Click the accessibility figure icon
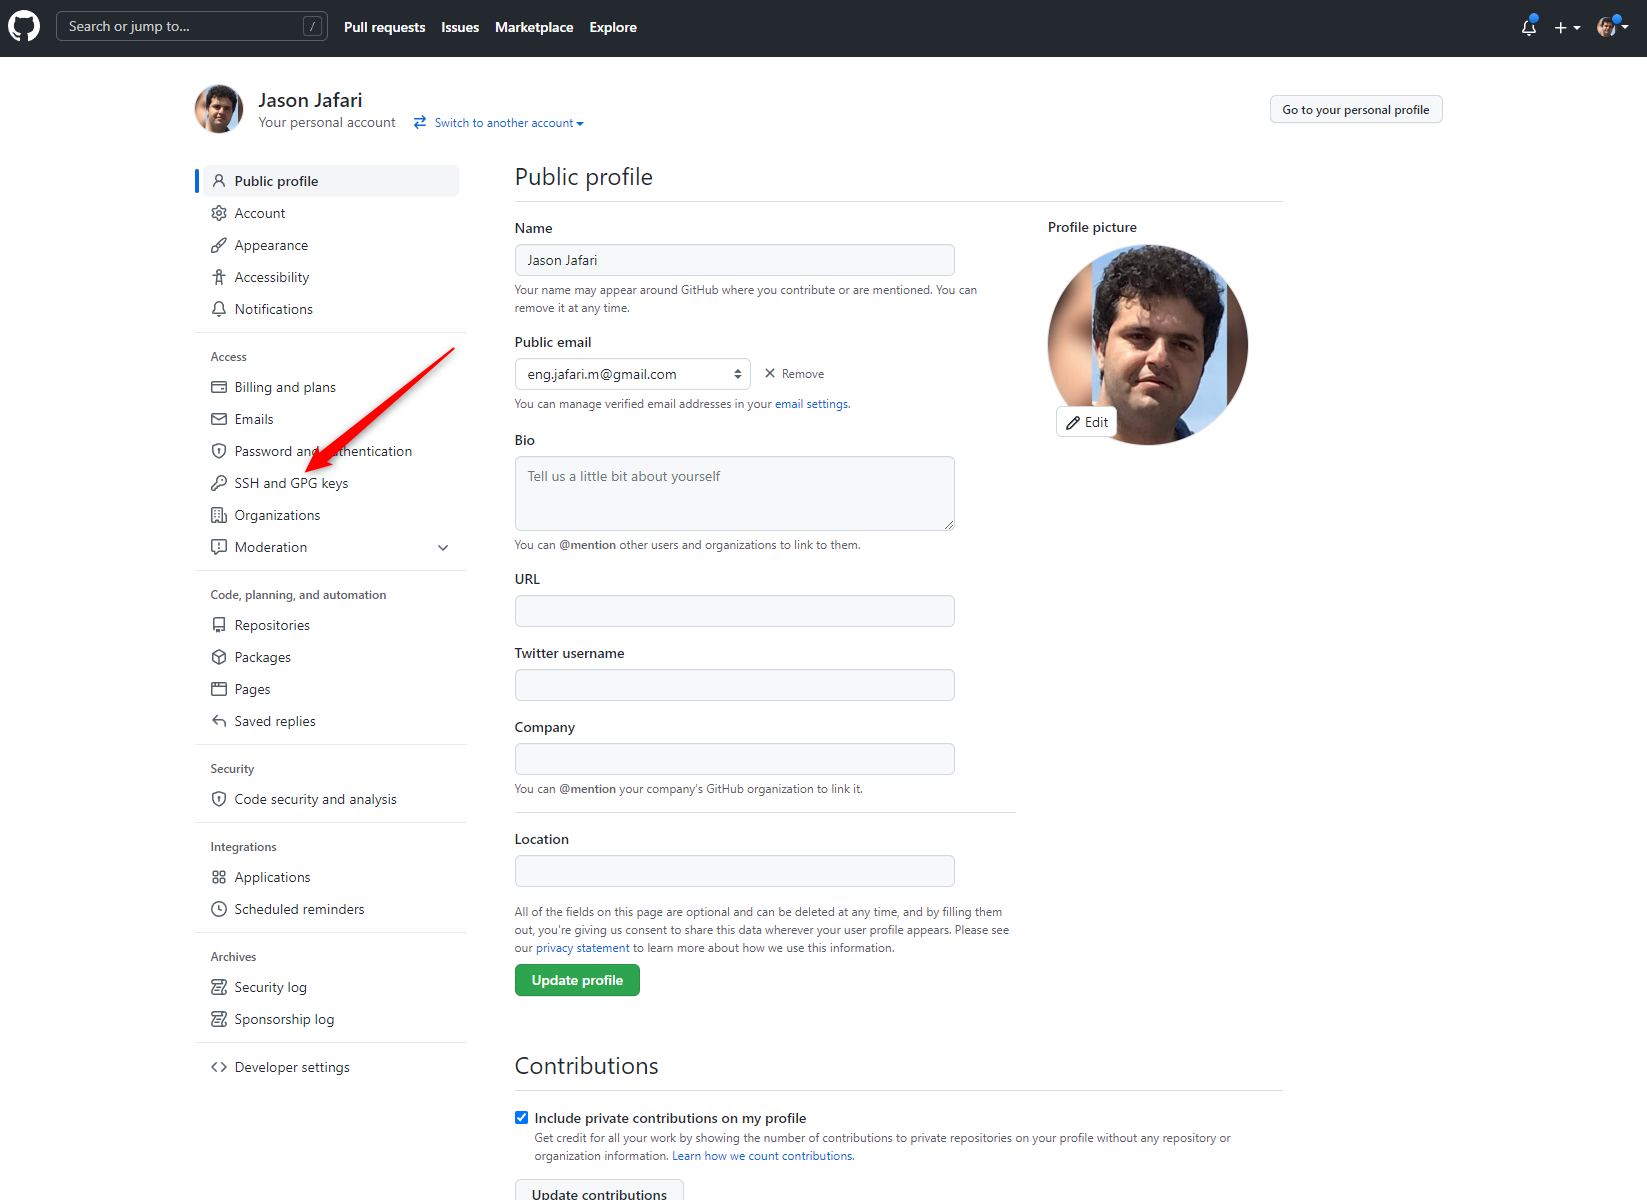 [x=219, y=277]
